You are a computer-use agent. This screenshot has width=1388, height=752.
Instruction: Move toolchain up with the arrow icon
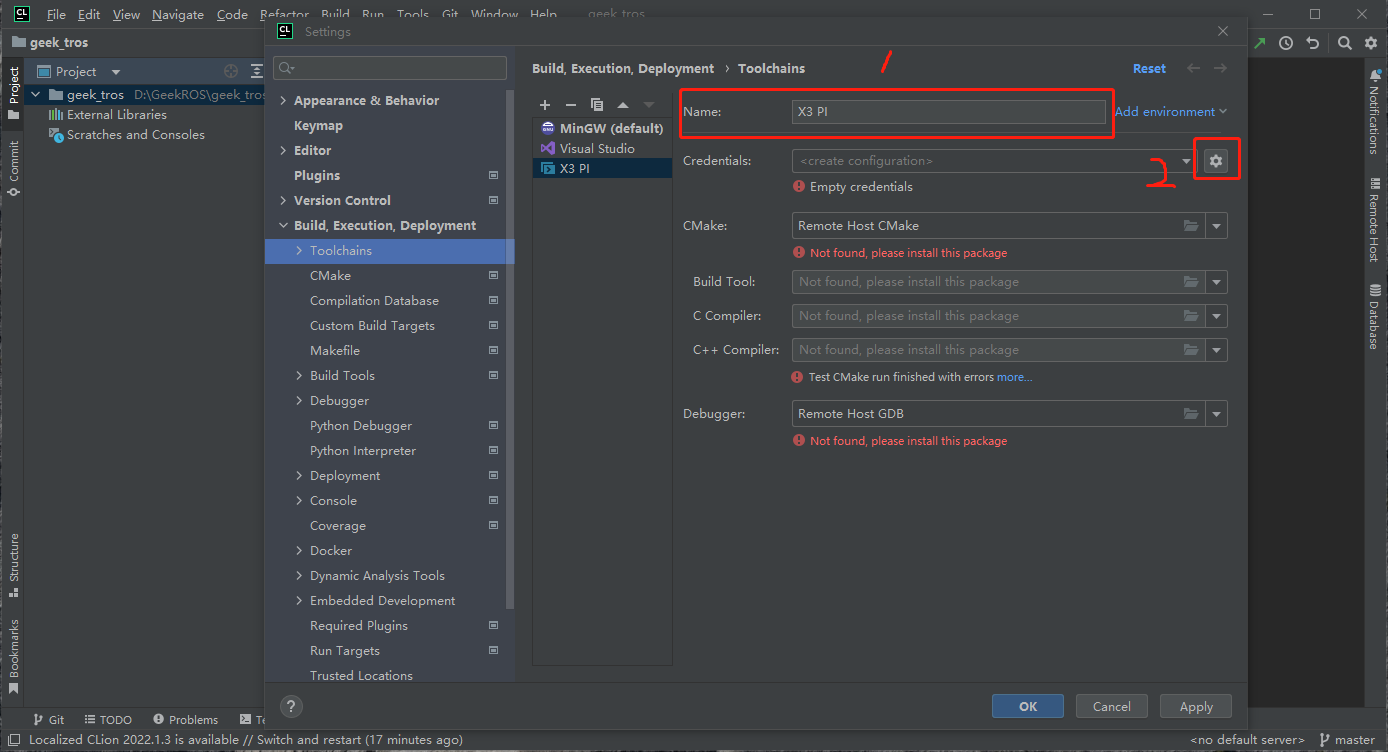tap(623, 105)
